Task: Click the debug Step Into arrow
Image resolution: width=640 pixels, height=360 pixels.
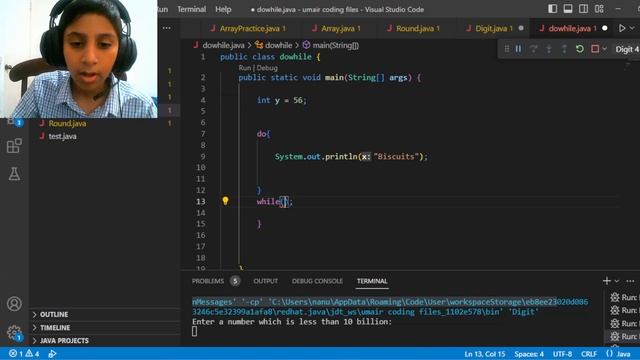Action: [549, 49]
